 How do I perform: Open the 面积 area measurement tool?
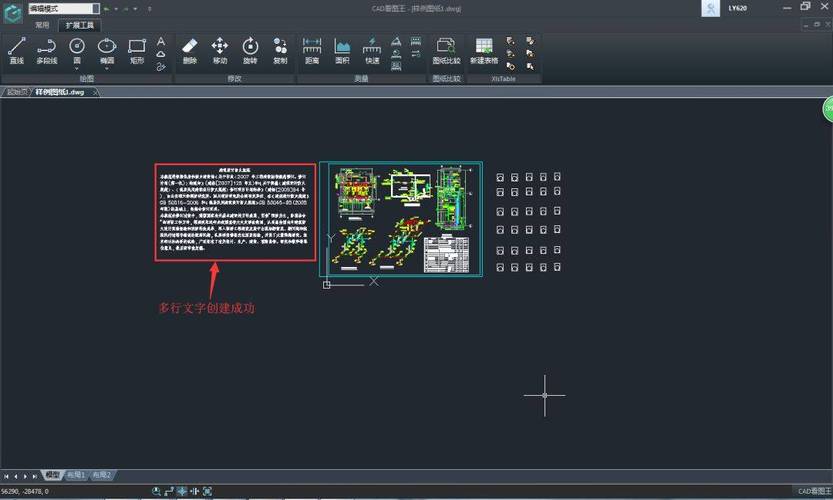342,50
